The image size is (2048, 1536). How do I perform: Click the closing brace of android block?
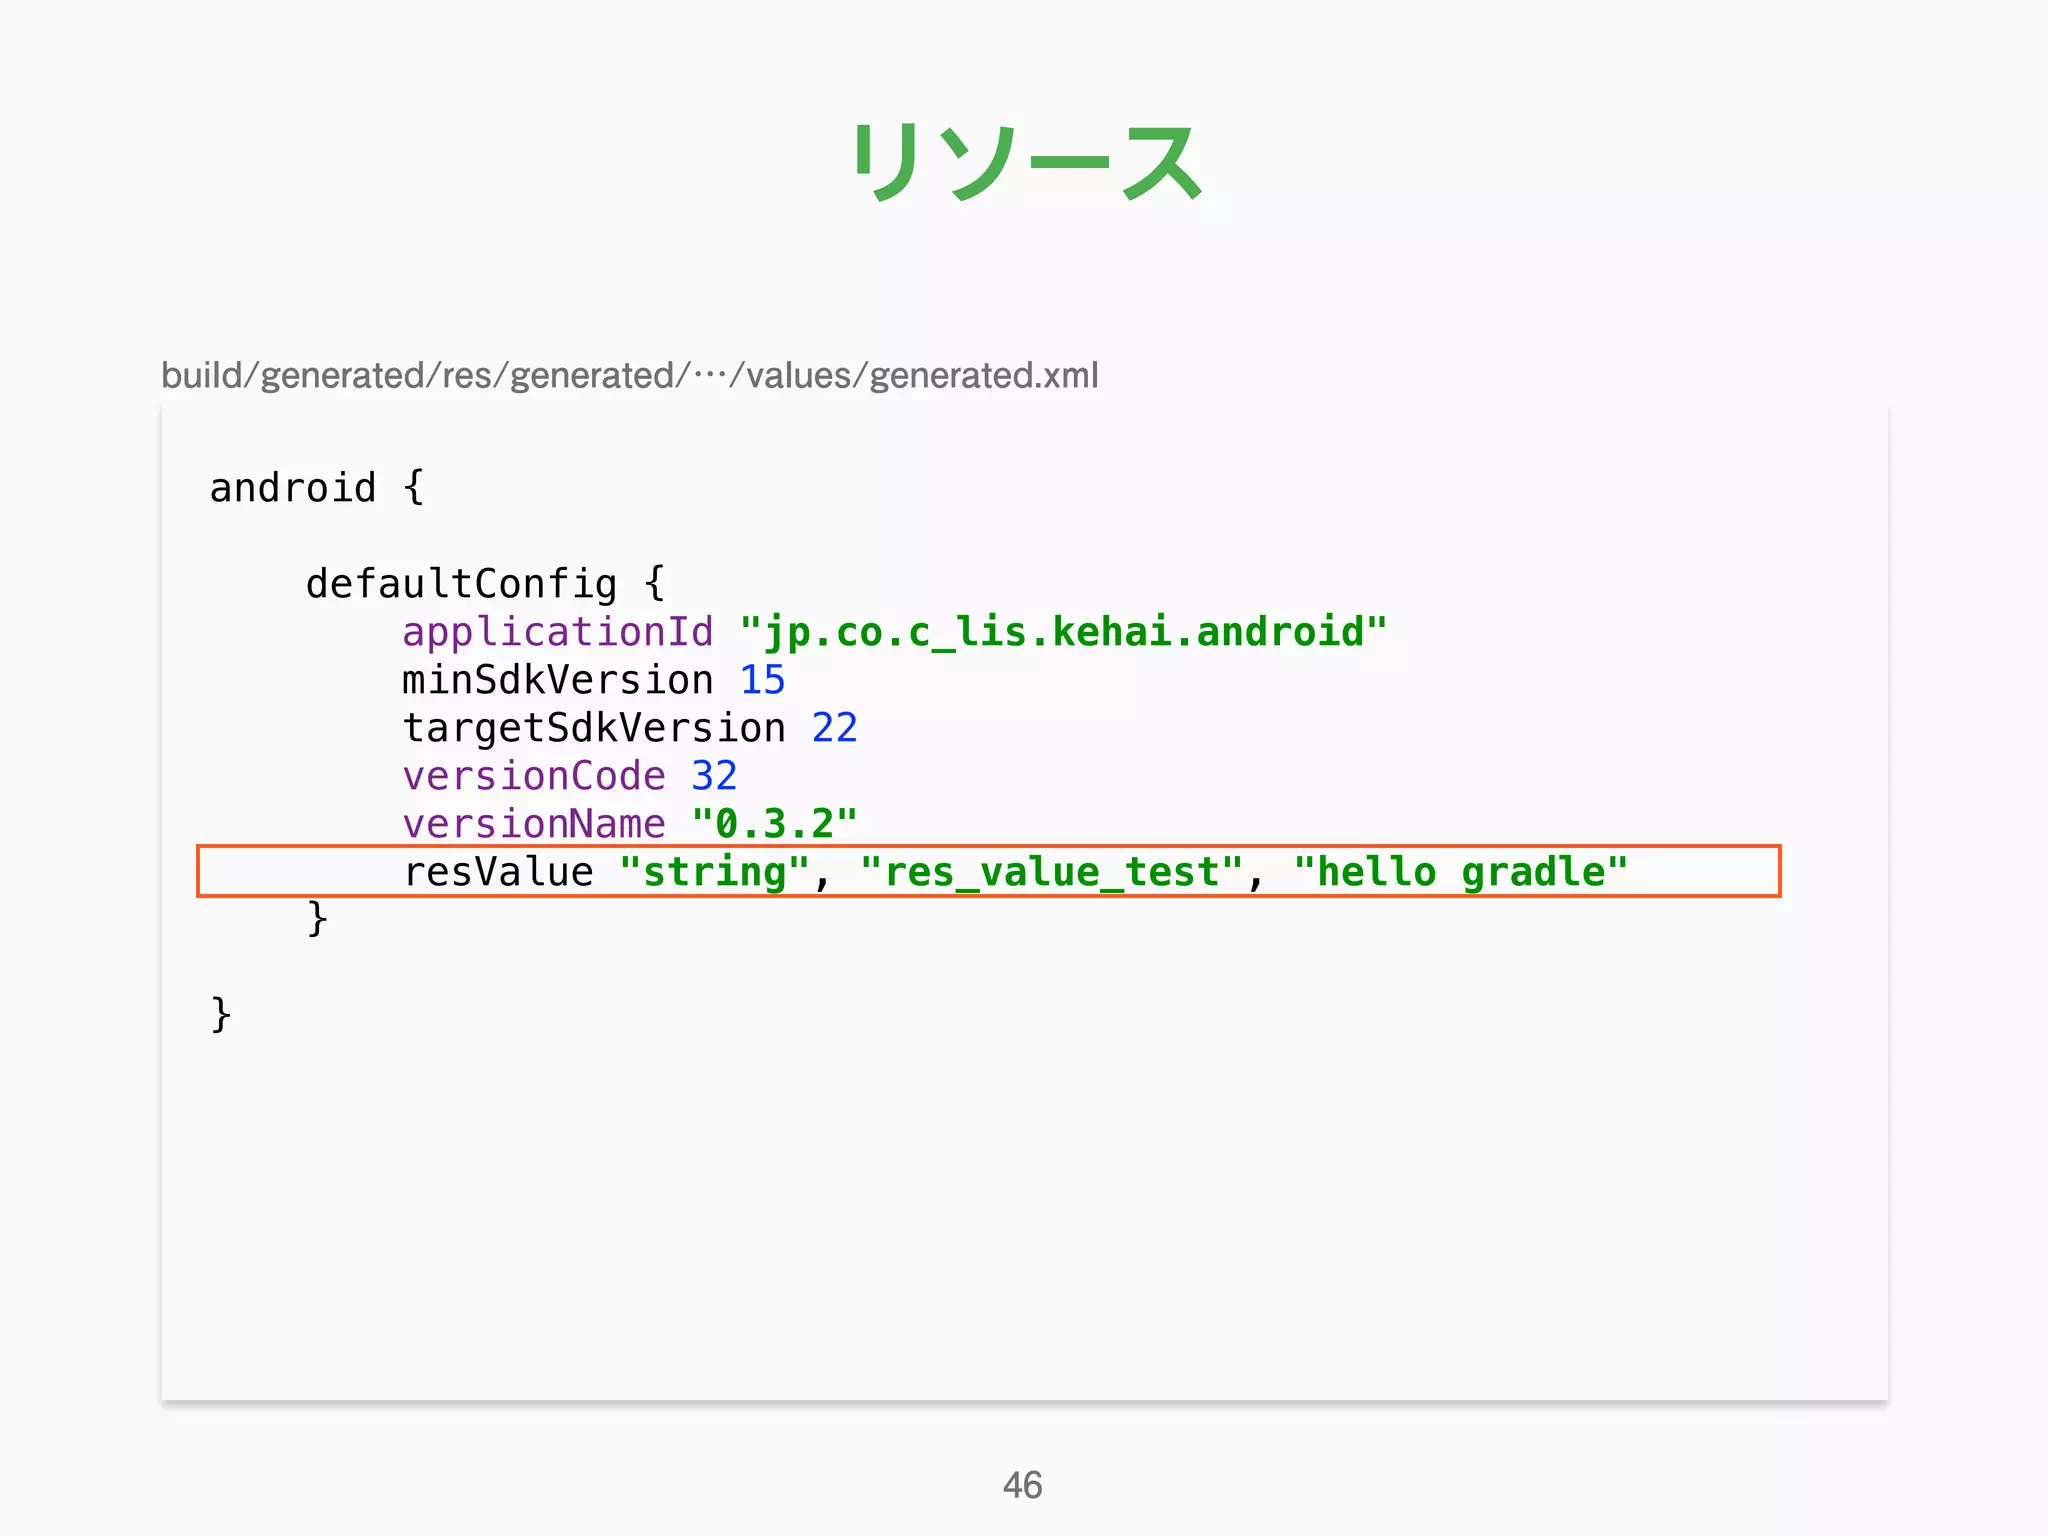[220, 1014]
